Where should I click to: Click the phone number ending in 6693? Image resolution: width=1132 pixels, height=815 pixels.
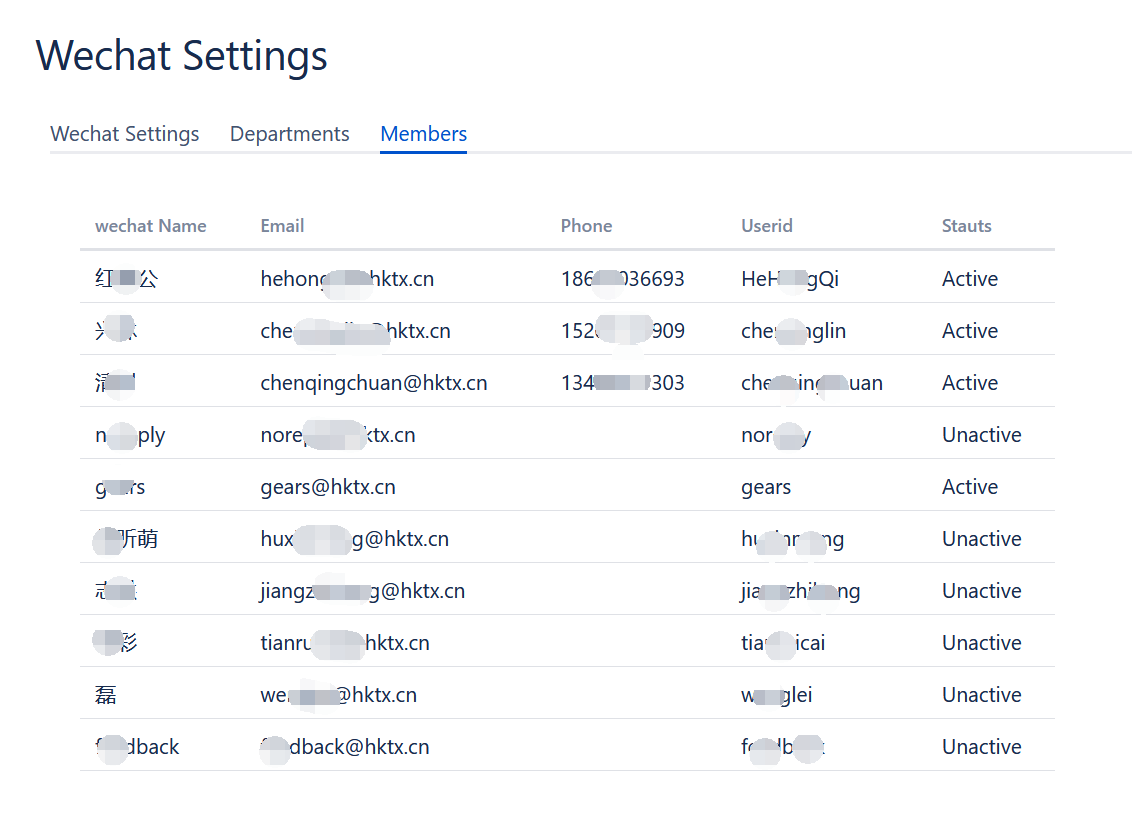tap(622, 279)
